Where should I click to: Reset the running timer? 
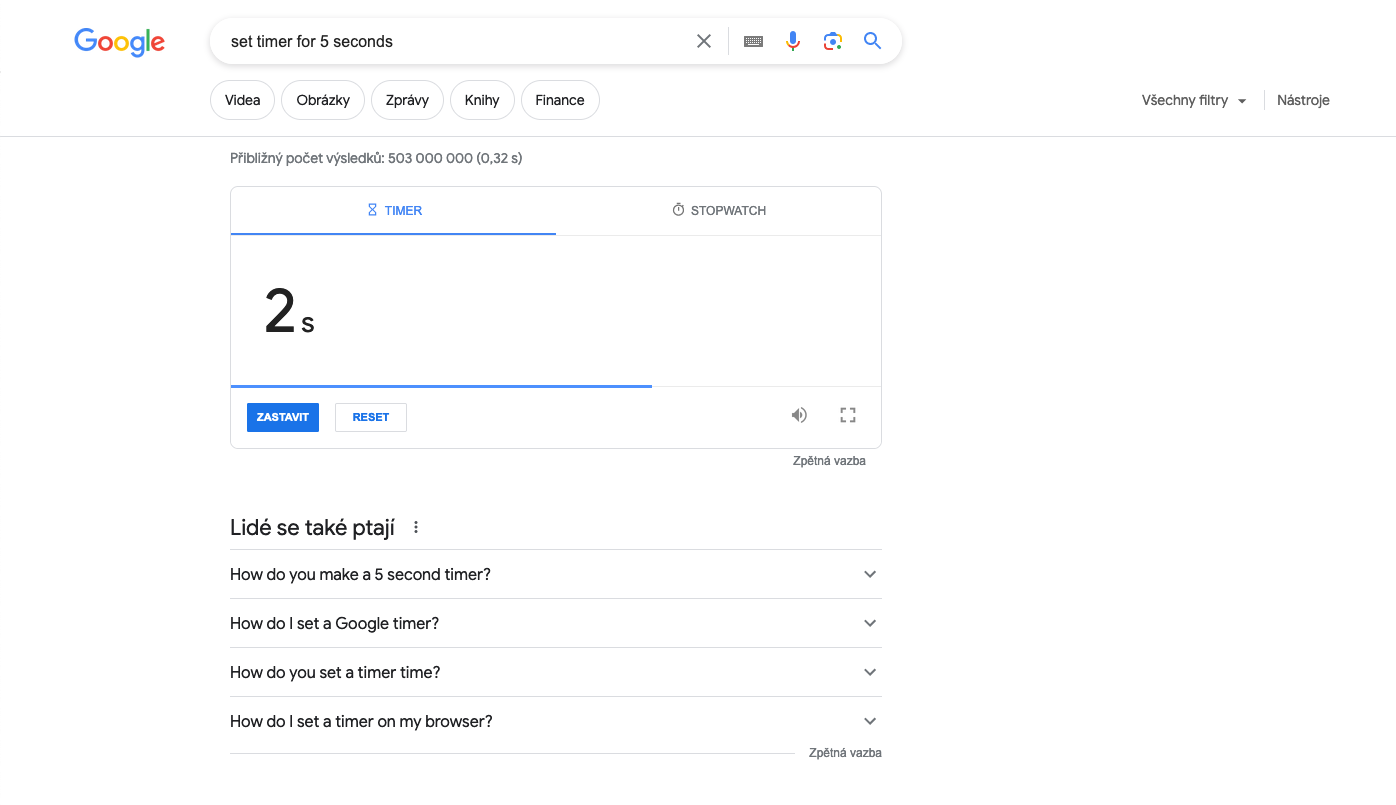[x=371, y=417]
